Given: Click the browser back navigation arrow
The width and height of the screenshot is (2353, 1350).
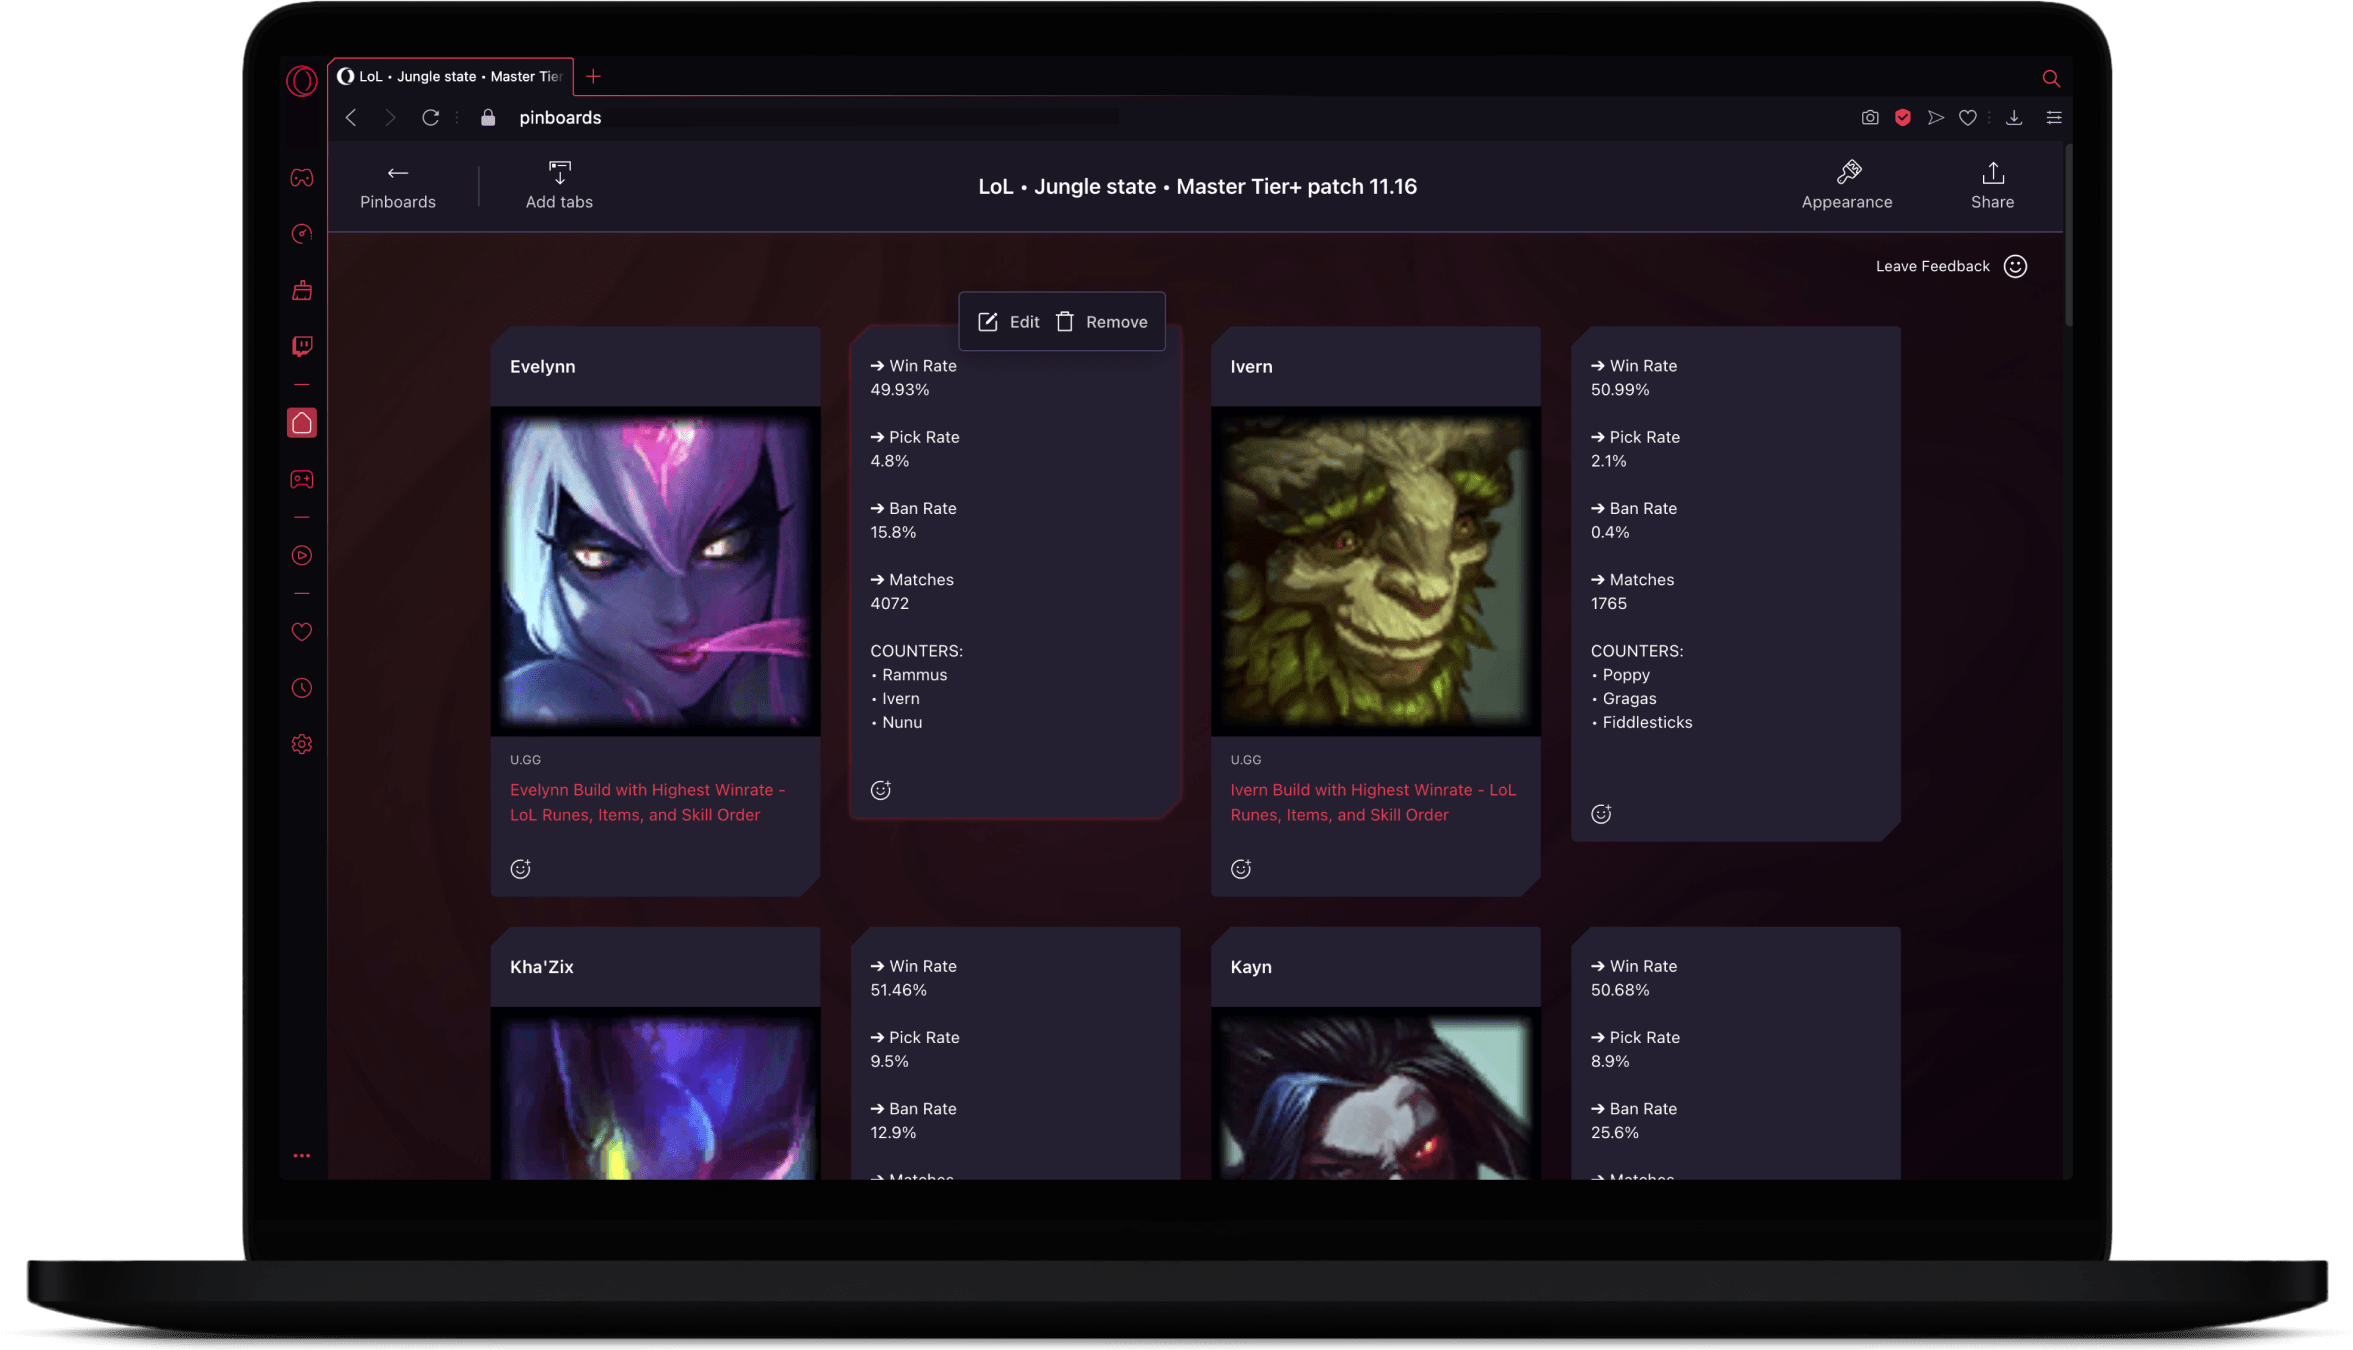Looking at the screenshot, I should point(352,116).
